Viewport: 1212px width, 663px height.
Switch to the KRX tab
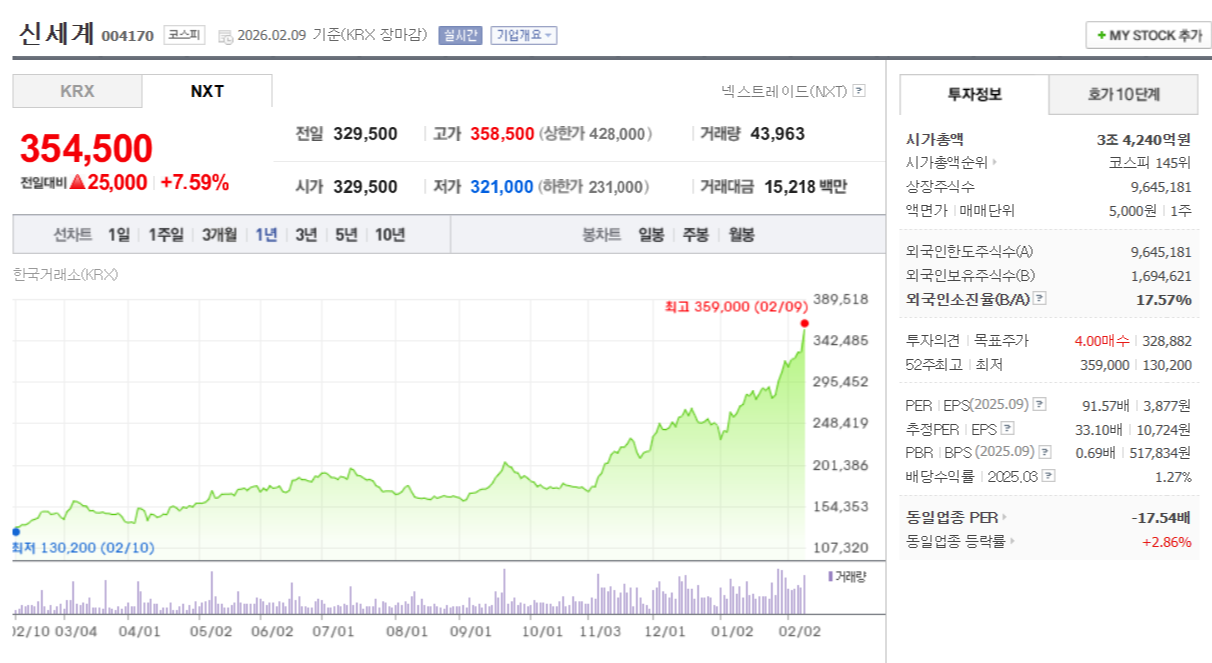[77, 91]
